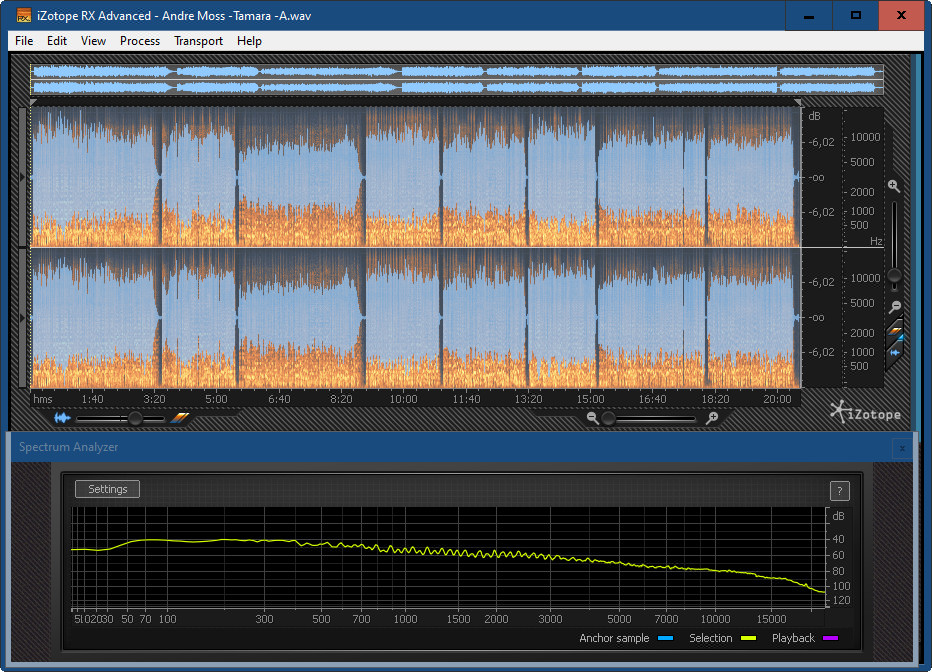Toggle the lower channel arrow on left edge
The image size is (932, 672).
pyautogui.click(x=24, y=317)
